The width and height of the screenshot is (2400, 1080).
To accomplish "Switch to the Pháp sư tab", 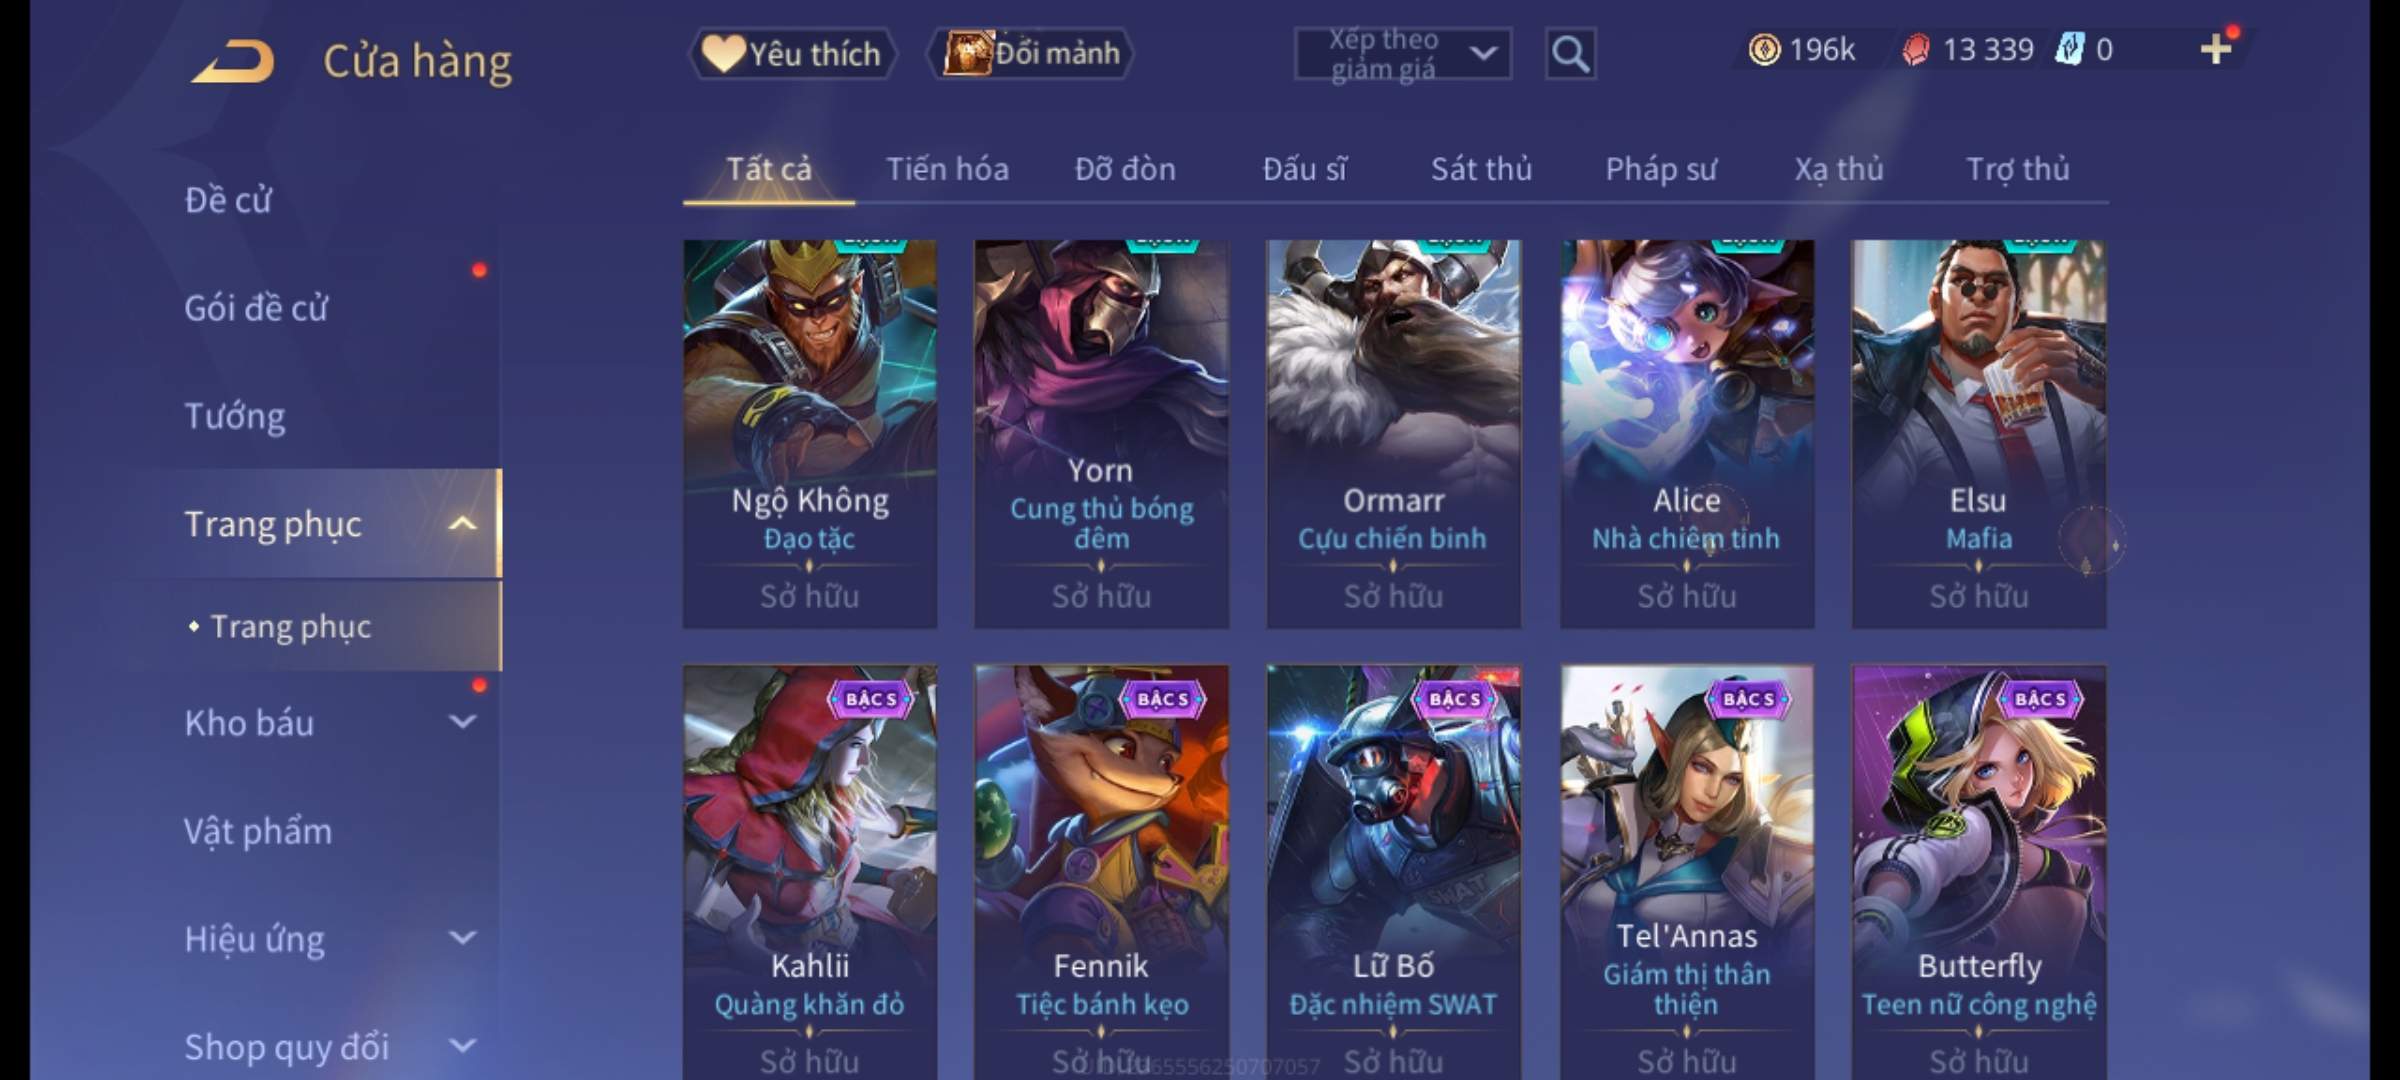I will pos(1660,169).
